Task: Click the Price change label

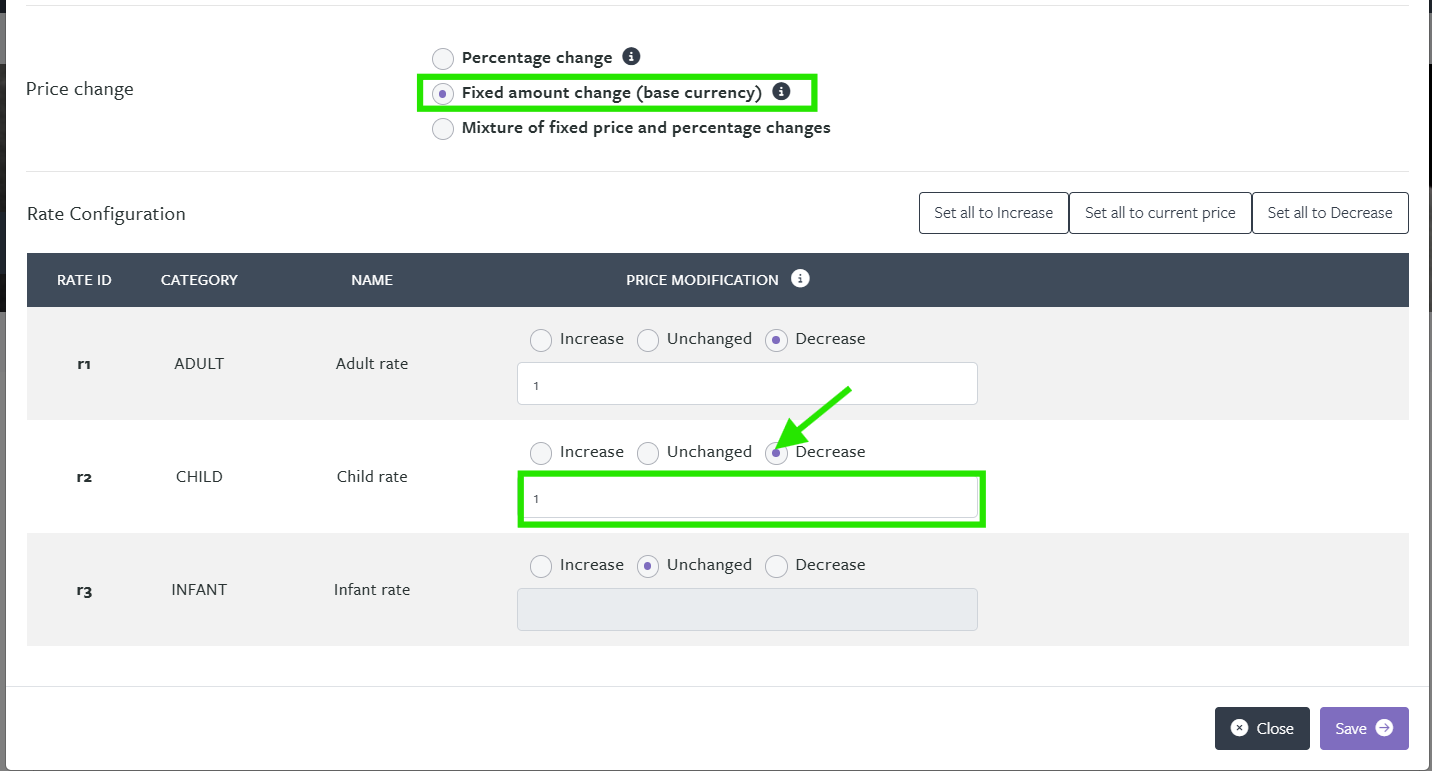Action: [x=80, y=89]
